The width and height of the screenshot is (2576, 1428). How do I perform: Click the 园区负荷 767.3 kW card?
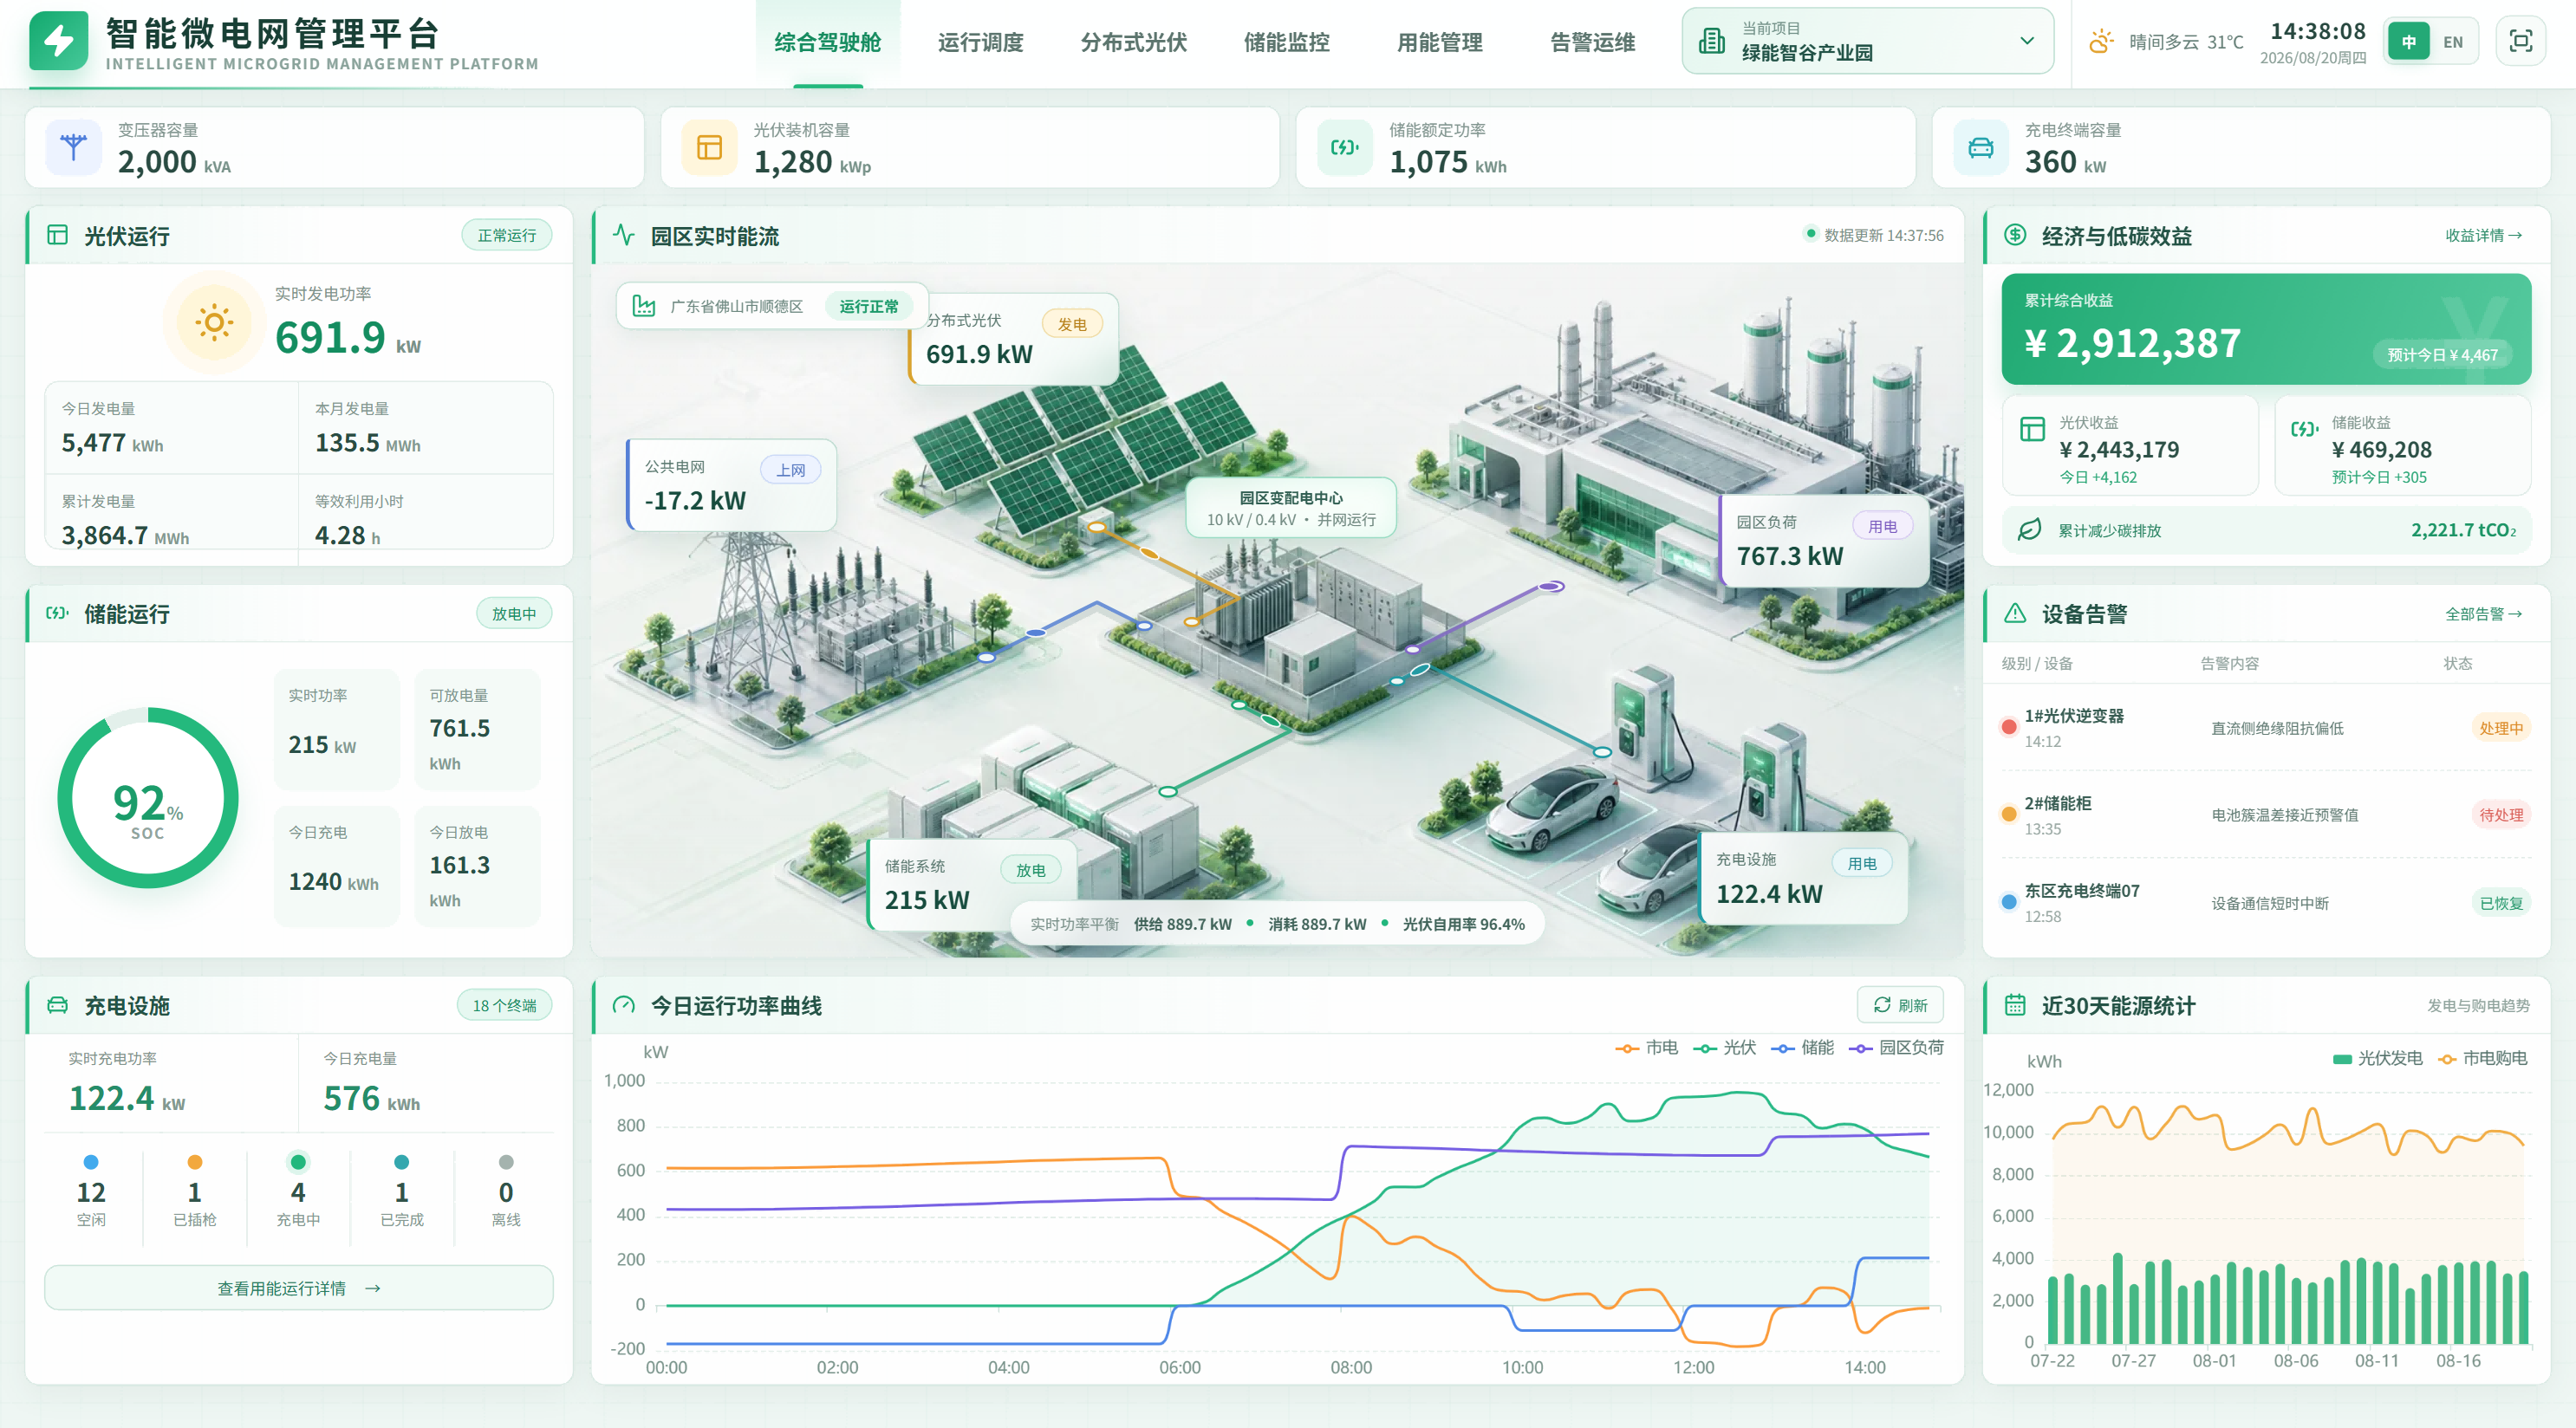(1824, 541)
